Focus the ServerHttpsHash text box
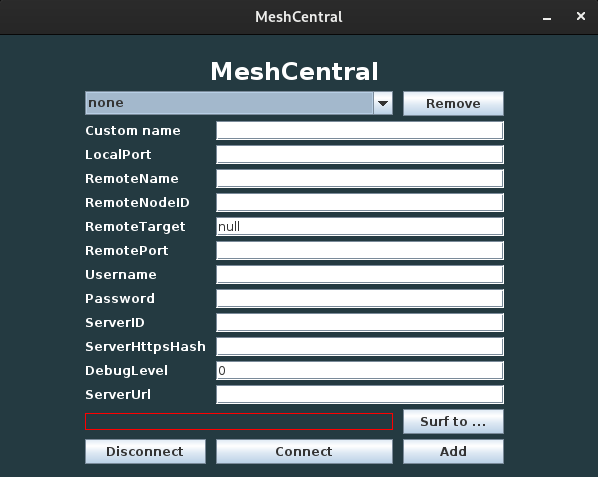Viewport: 598px width, 477px height. 360,347
